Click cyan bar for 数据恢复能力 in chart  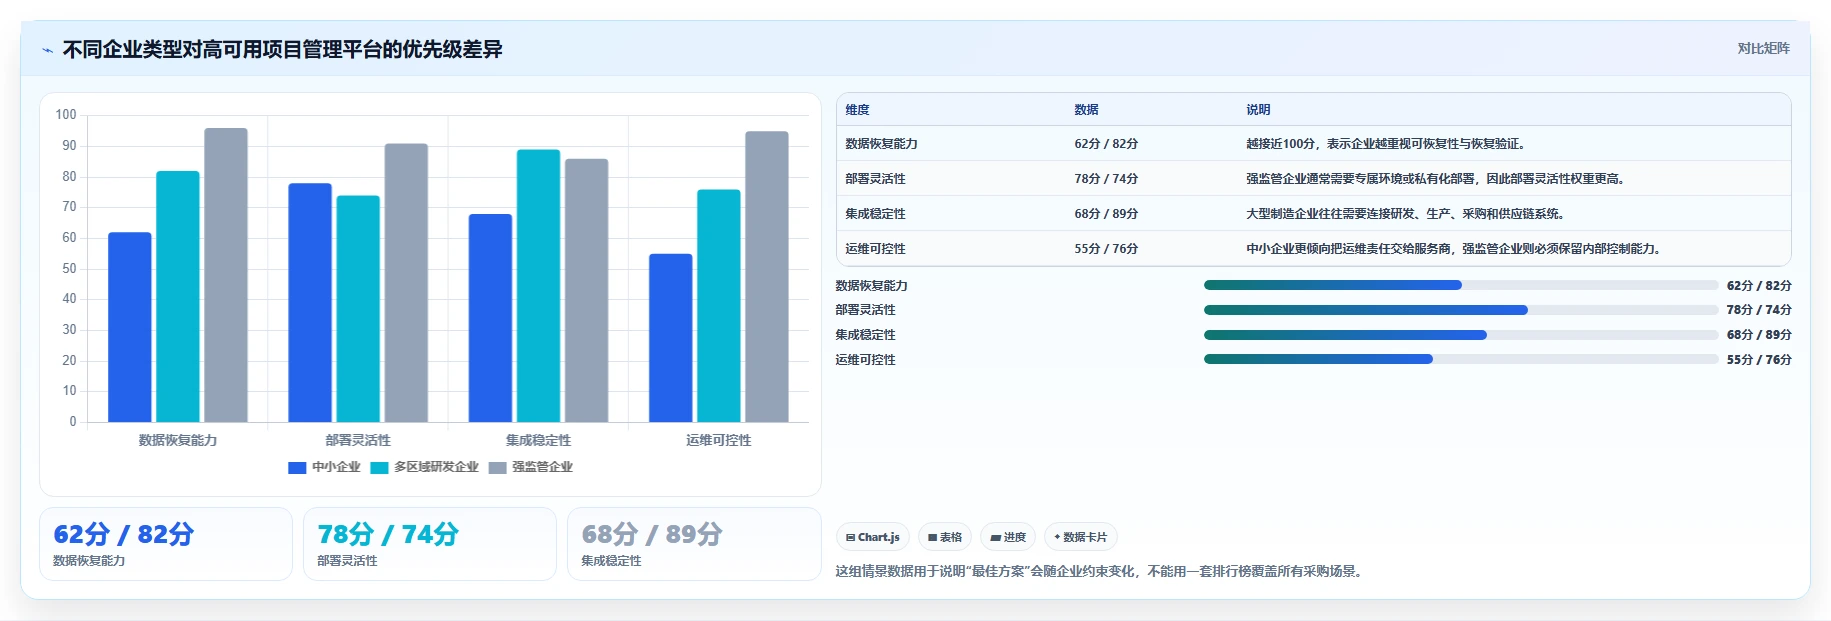pos(178,296)
